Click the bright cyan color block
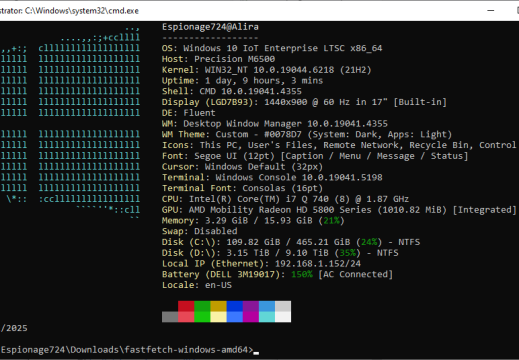Image resolution: width=519 pixels, height=360 pixels. click(x=267, y=317)
